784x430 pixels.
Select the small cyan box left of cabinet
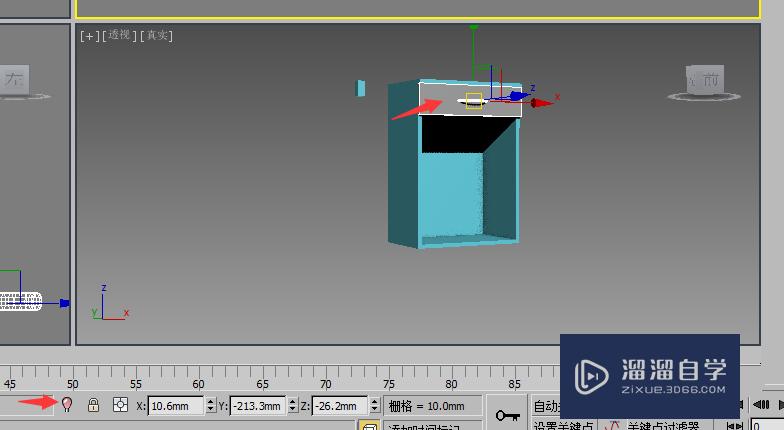pyautogui.click(x=360, y=88)
